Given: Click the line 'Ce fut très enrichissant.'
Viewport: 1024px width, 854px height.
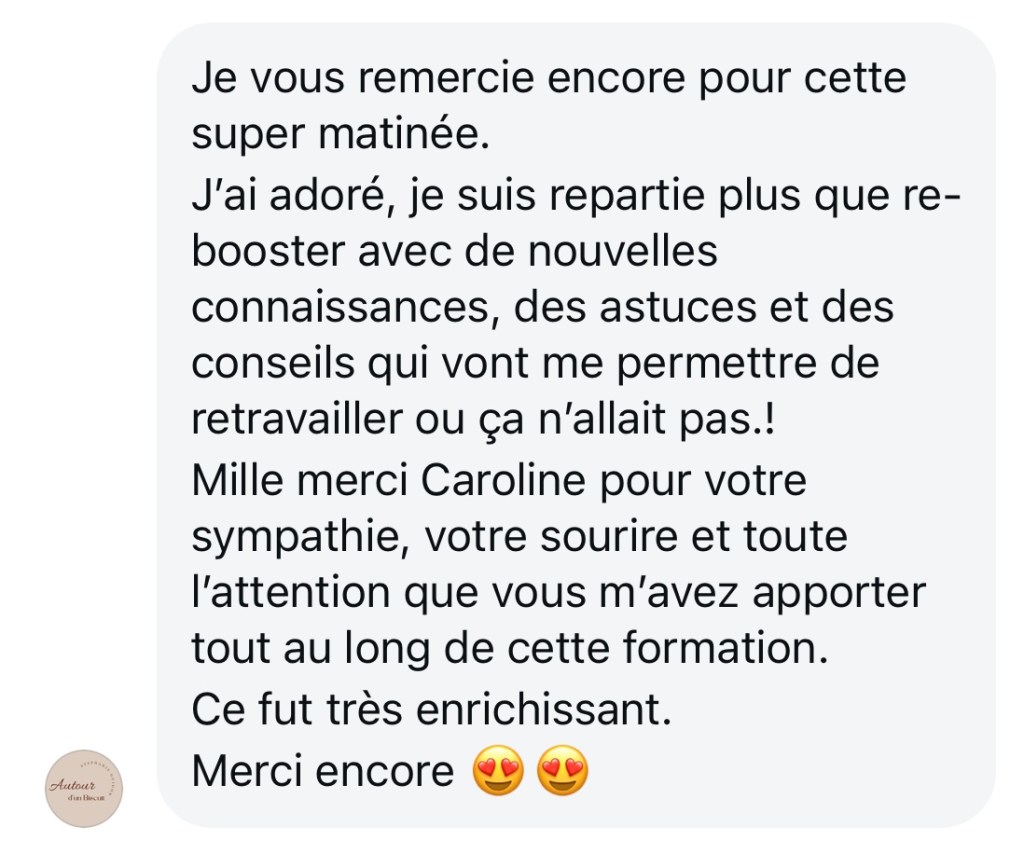Looking at the screenshot, I should pos(432,710).
